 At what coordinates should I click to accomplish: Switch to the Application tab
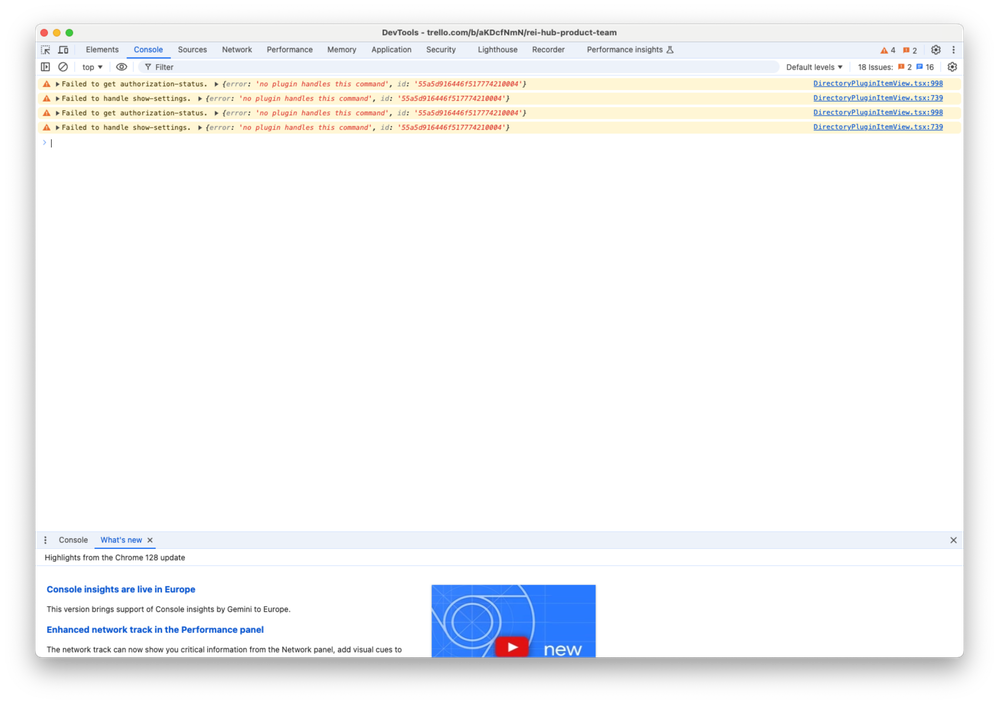click(x=391, y=50)
